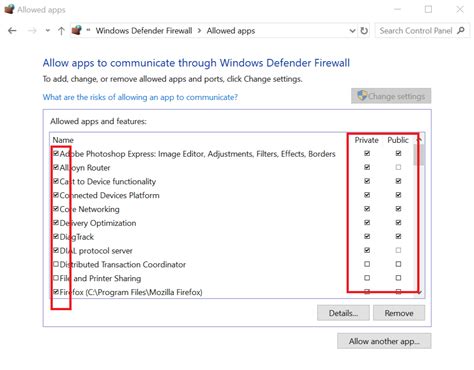Image resolution: width=474 pixels, height=370 pixels.
Task: Toggle Public checkbox for Adobe Photoshop Express
Action: [398, 153]
